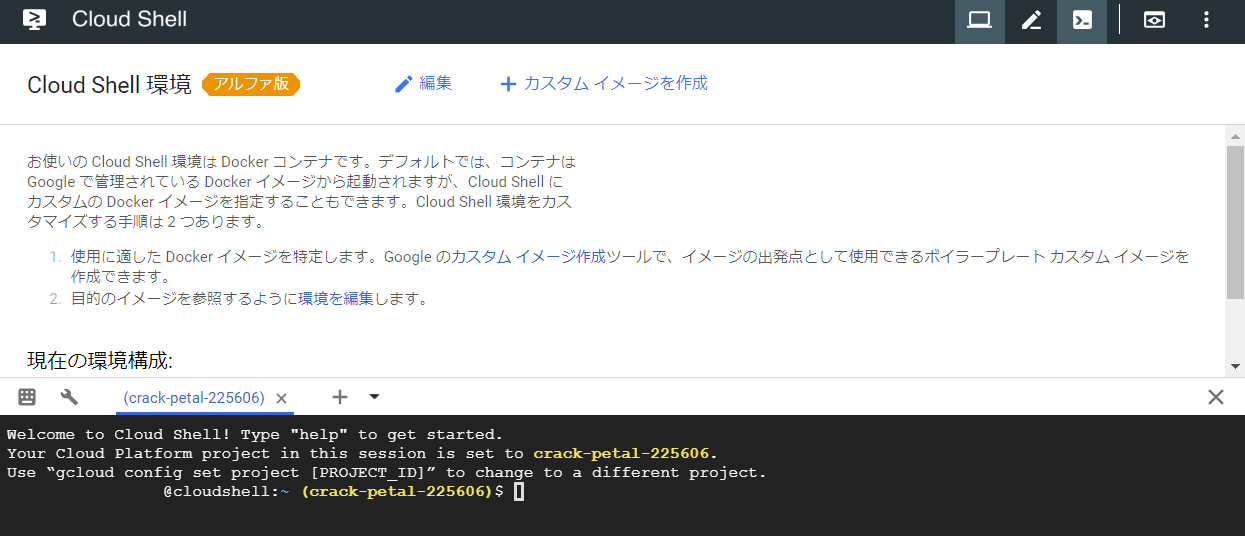This screenshot has height=536, width=1245.
Task: Click the Cloud Shell logo icon
Action: click(x=34, y=19)
